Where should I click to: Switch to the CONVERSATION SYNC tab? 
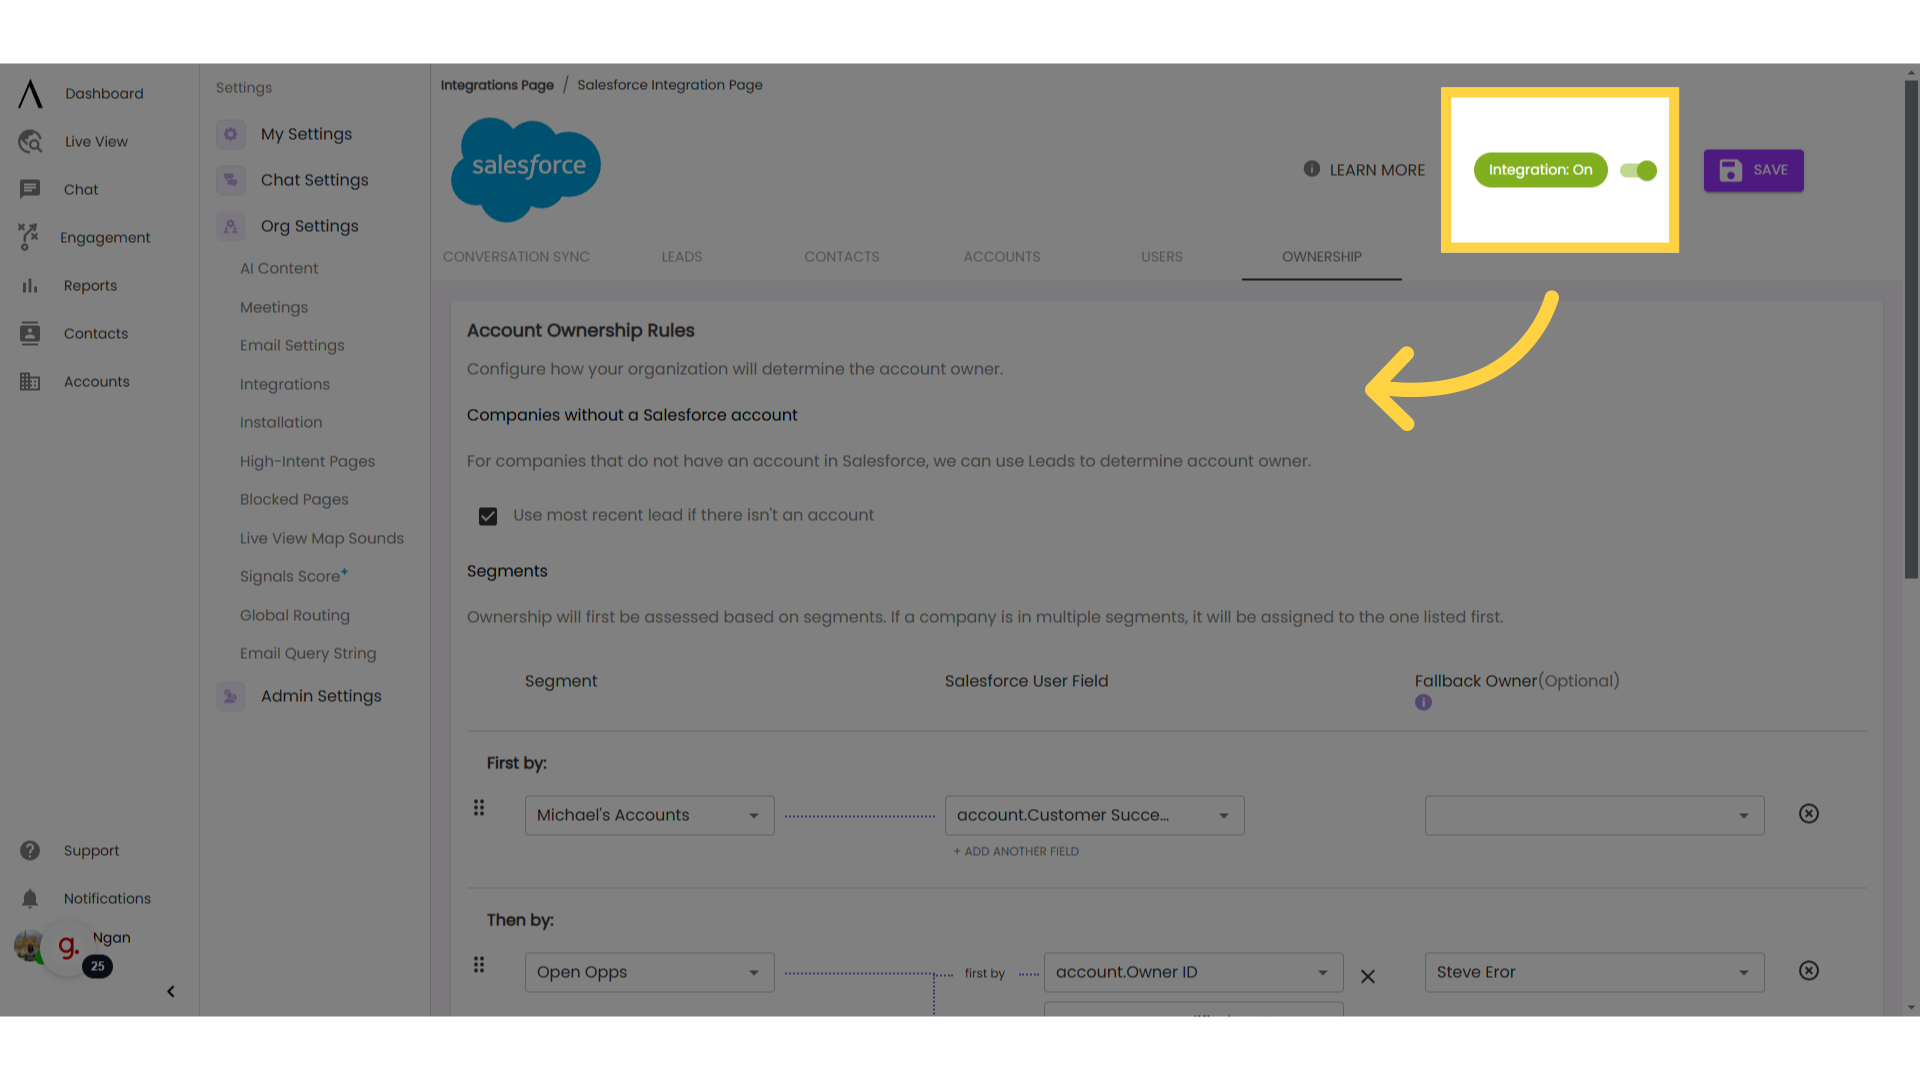tap(516, 256)
